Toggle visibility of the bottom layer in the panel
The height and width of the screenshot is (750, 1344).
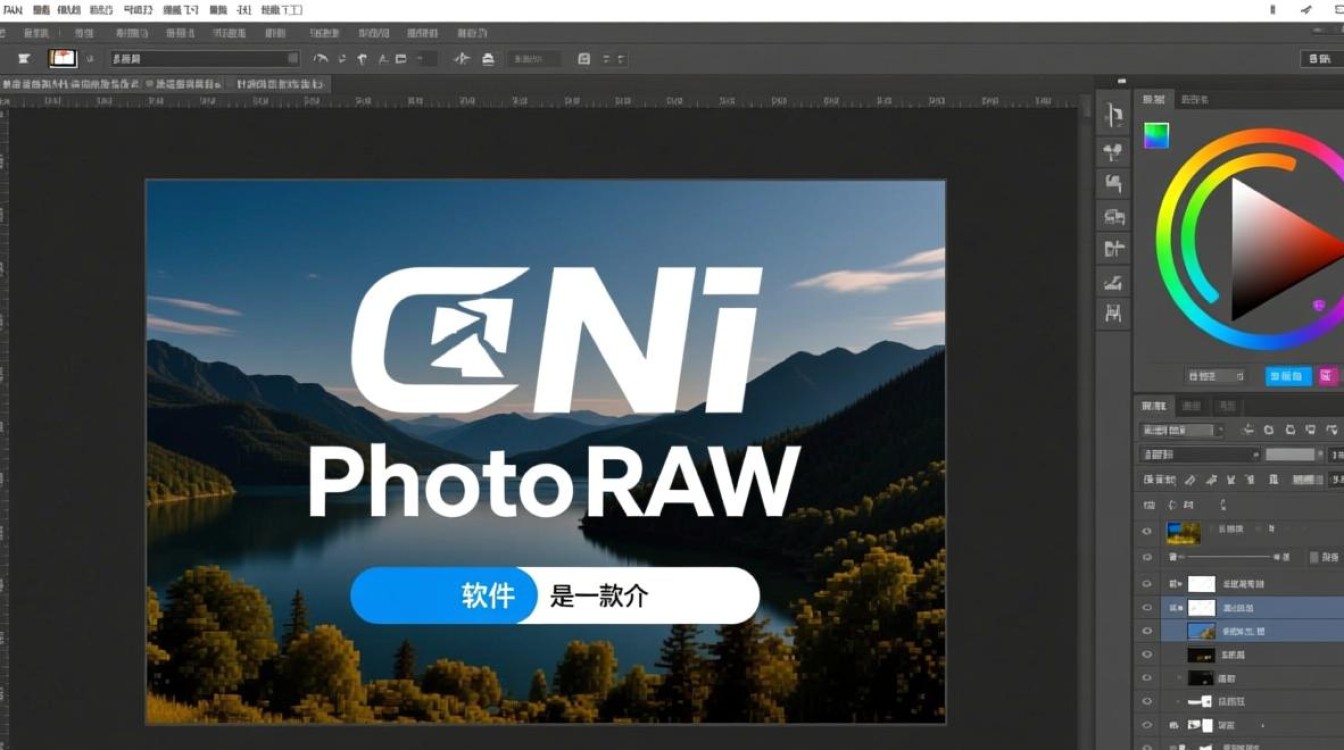click(x=1148, y=745)
